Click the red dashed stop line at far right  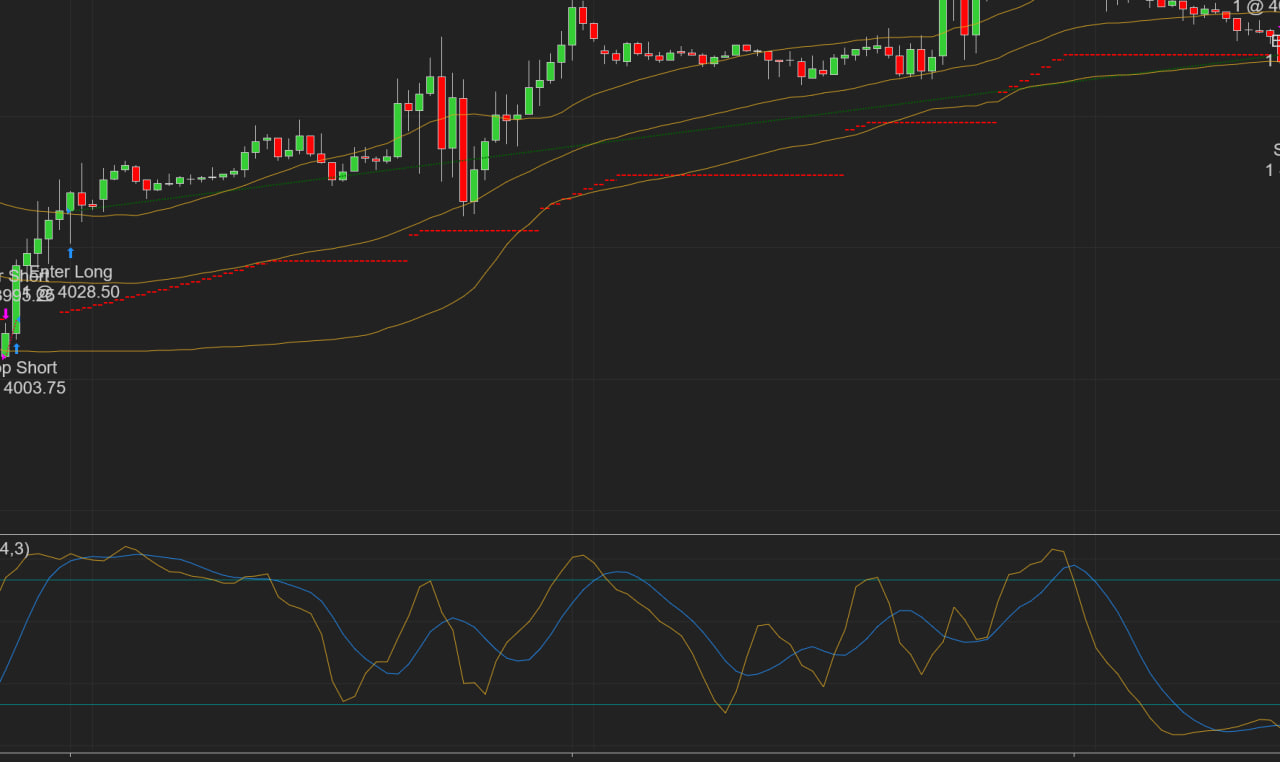[1160, 54]
